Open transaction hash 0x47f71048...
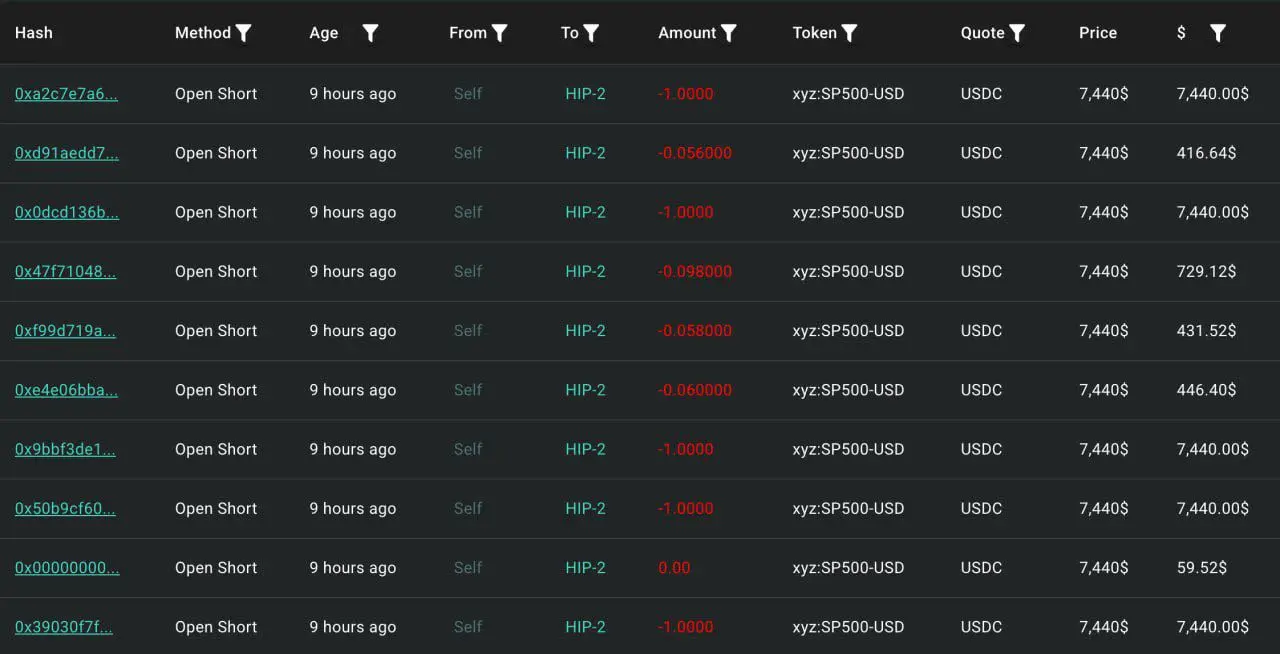The height and width of the screenshot is (654, 1280). (x=65, y=271)
